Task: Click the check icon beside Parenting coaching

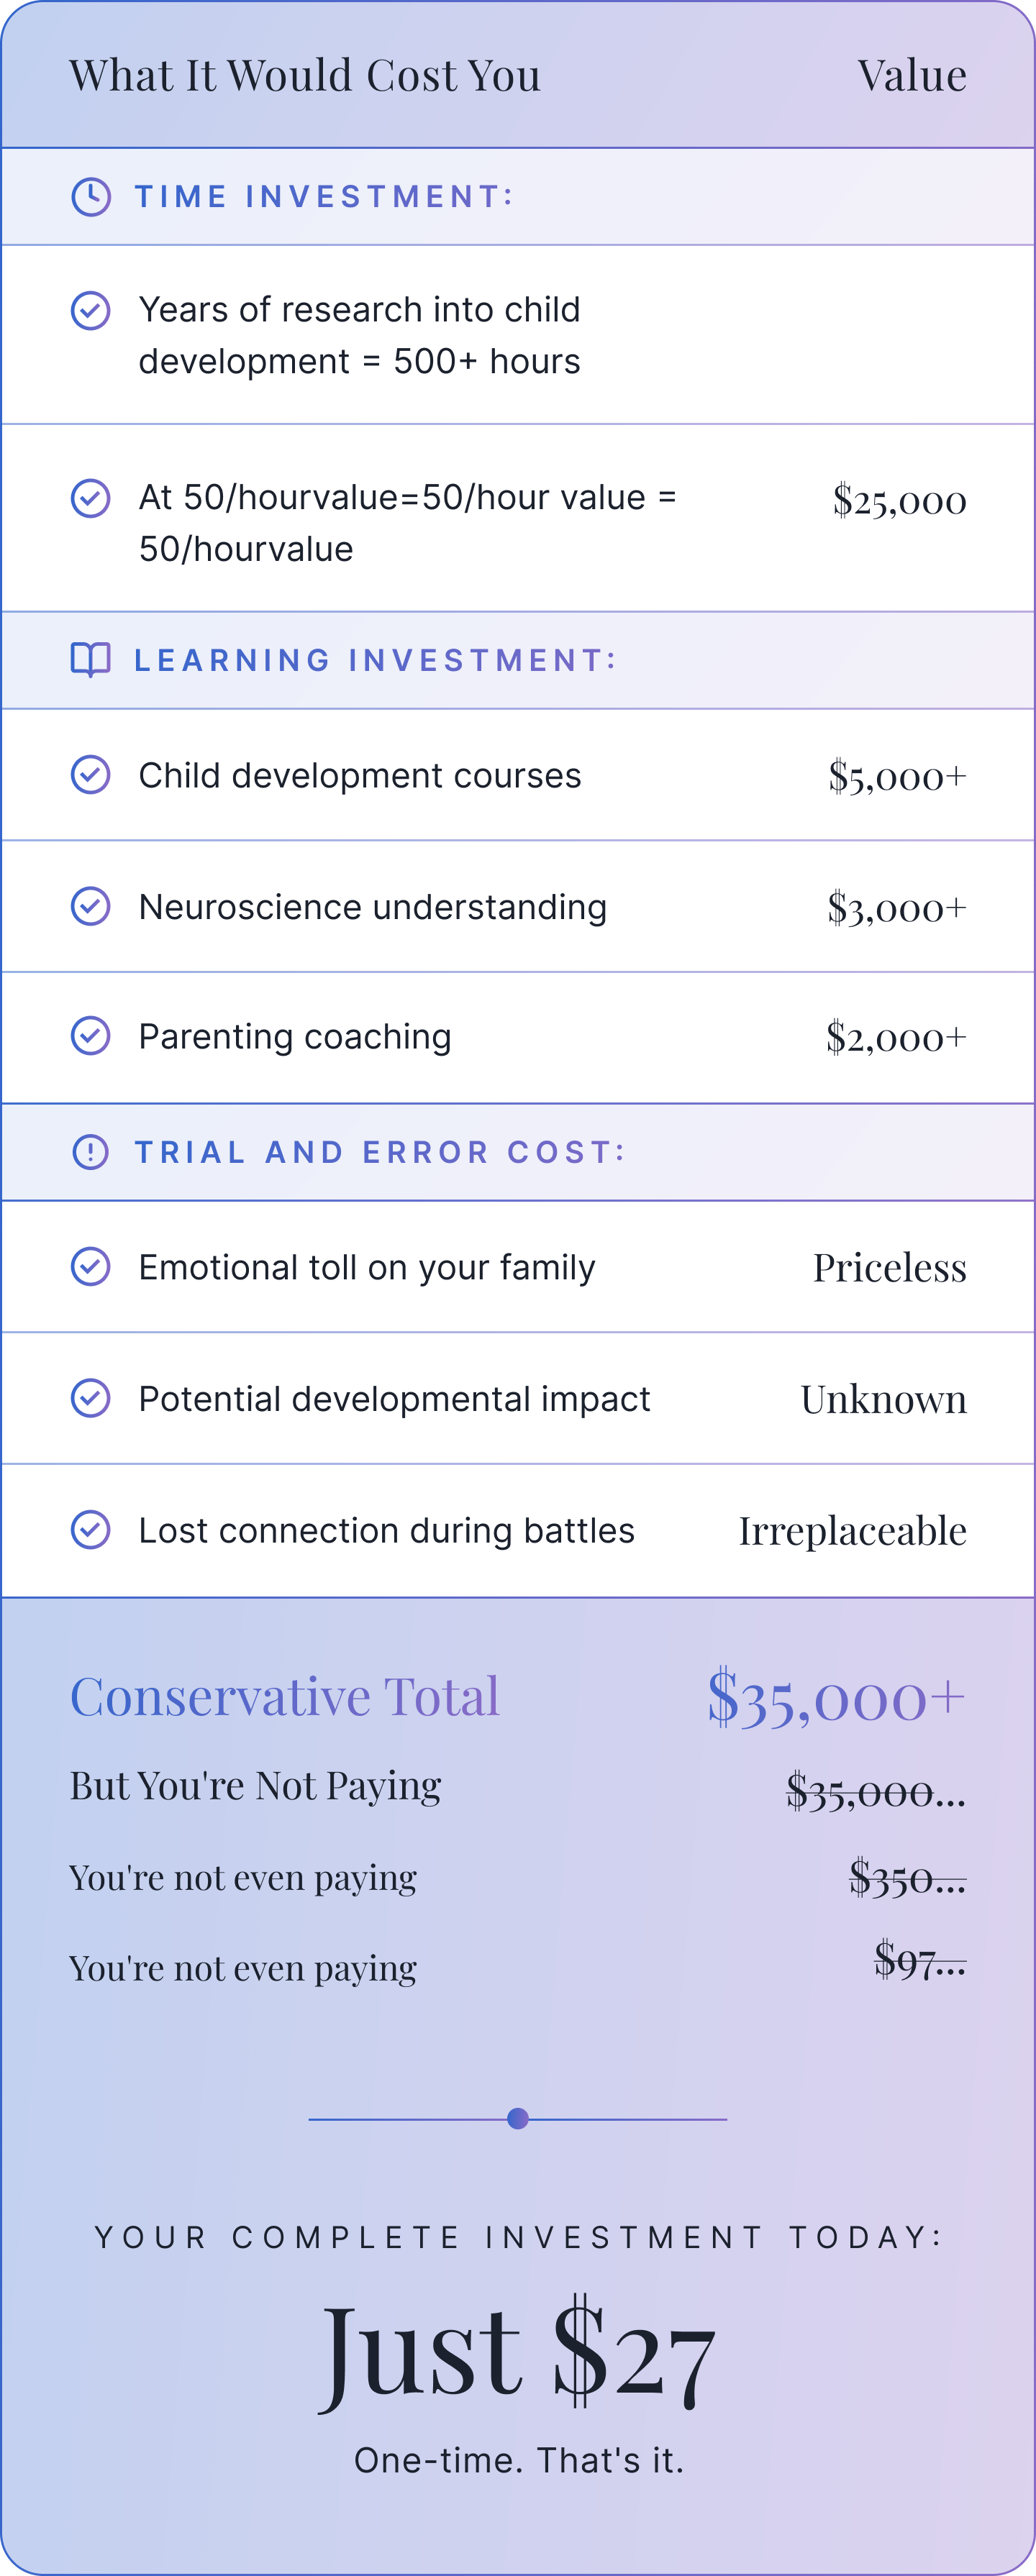Action: point(91,1036)
